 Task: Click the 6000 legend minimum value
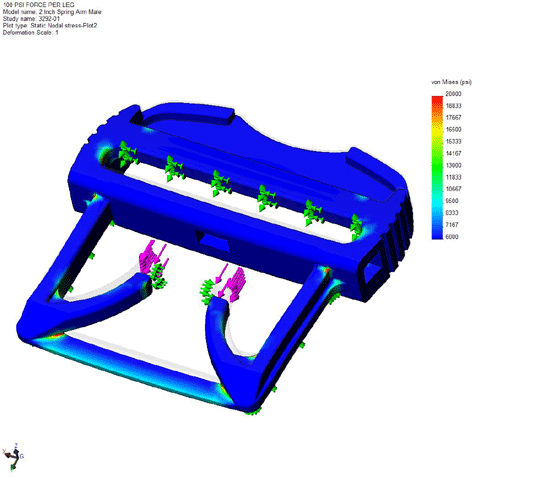(x=452, y=237)
